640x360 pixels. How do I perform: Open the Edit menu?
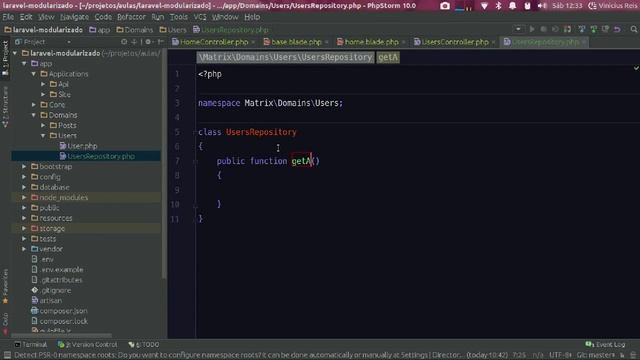point(26,17)
